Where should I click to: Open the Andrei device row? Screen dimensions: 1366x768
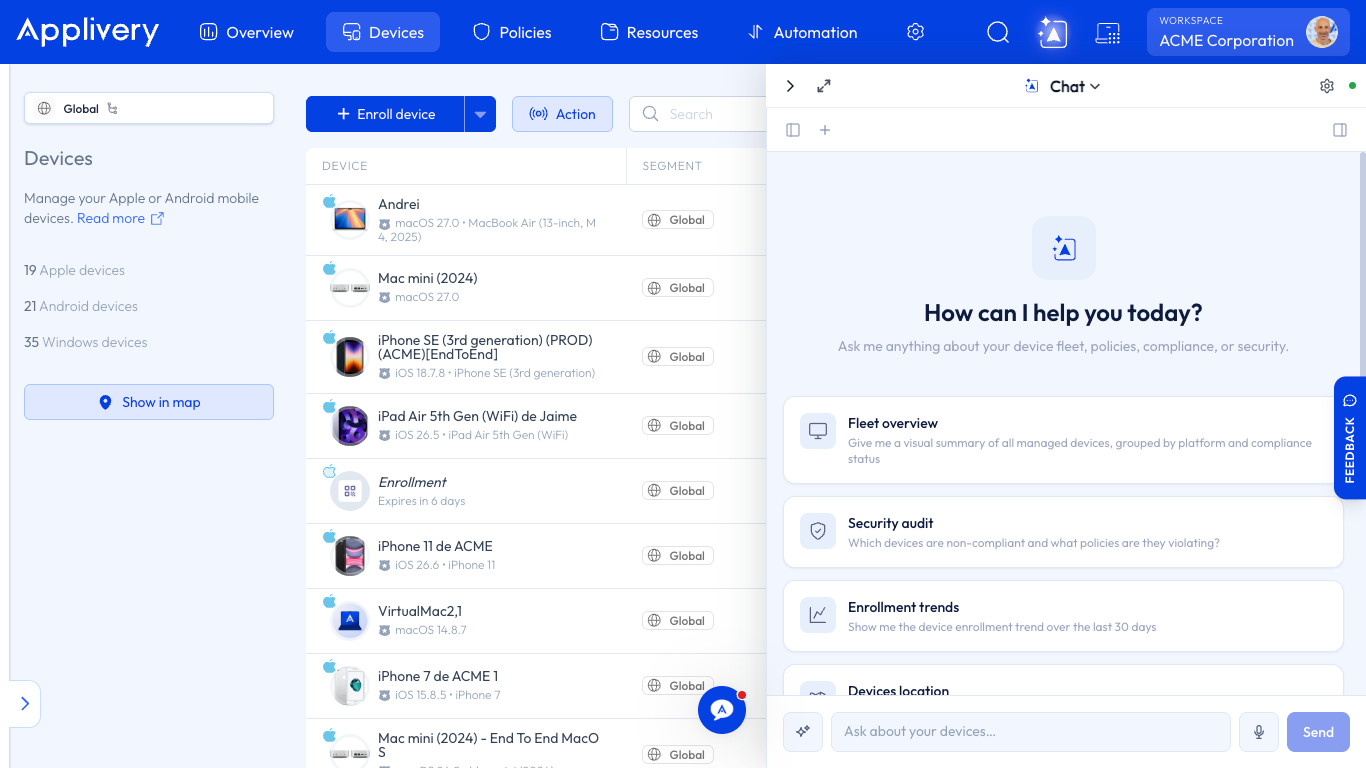coord(536,220)
